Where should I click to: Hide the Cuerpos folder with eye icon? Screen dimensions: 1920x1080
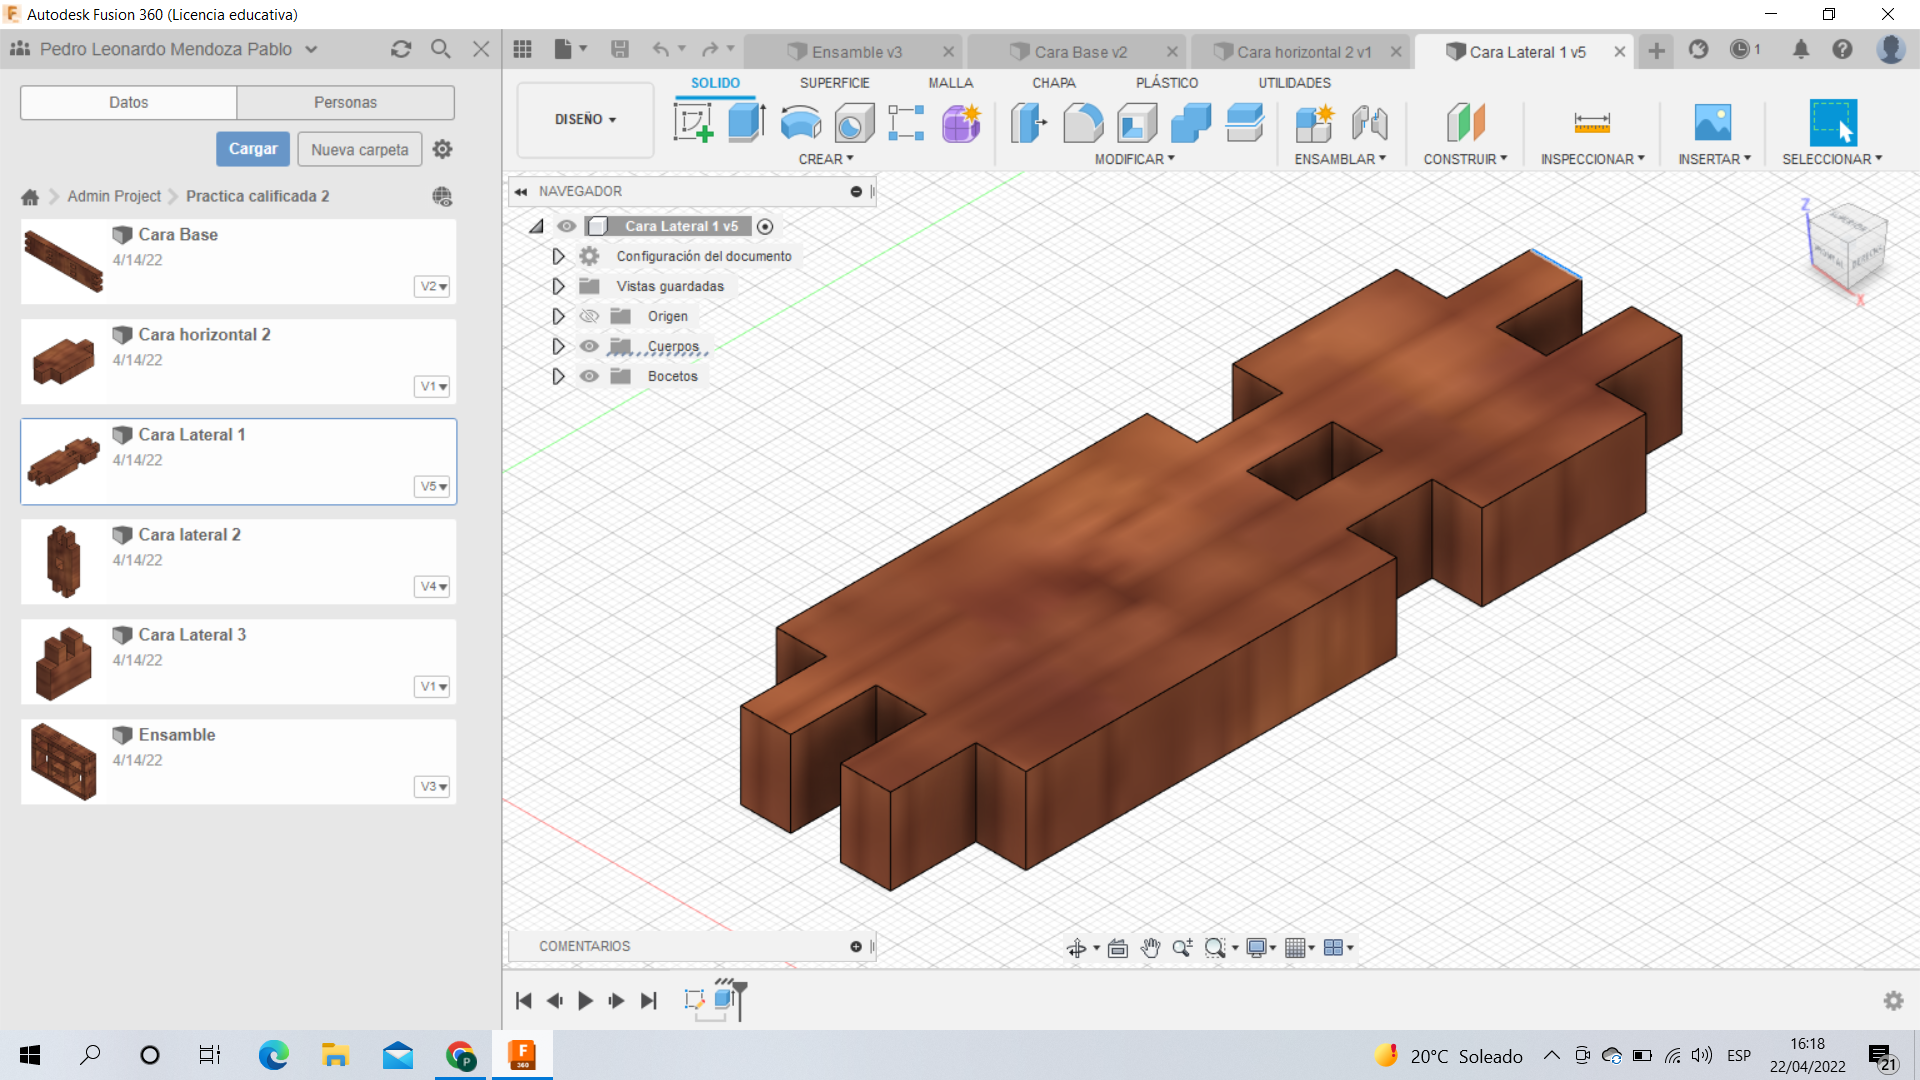pyautogui.click(x=589, y=346)
